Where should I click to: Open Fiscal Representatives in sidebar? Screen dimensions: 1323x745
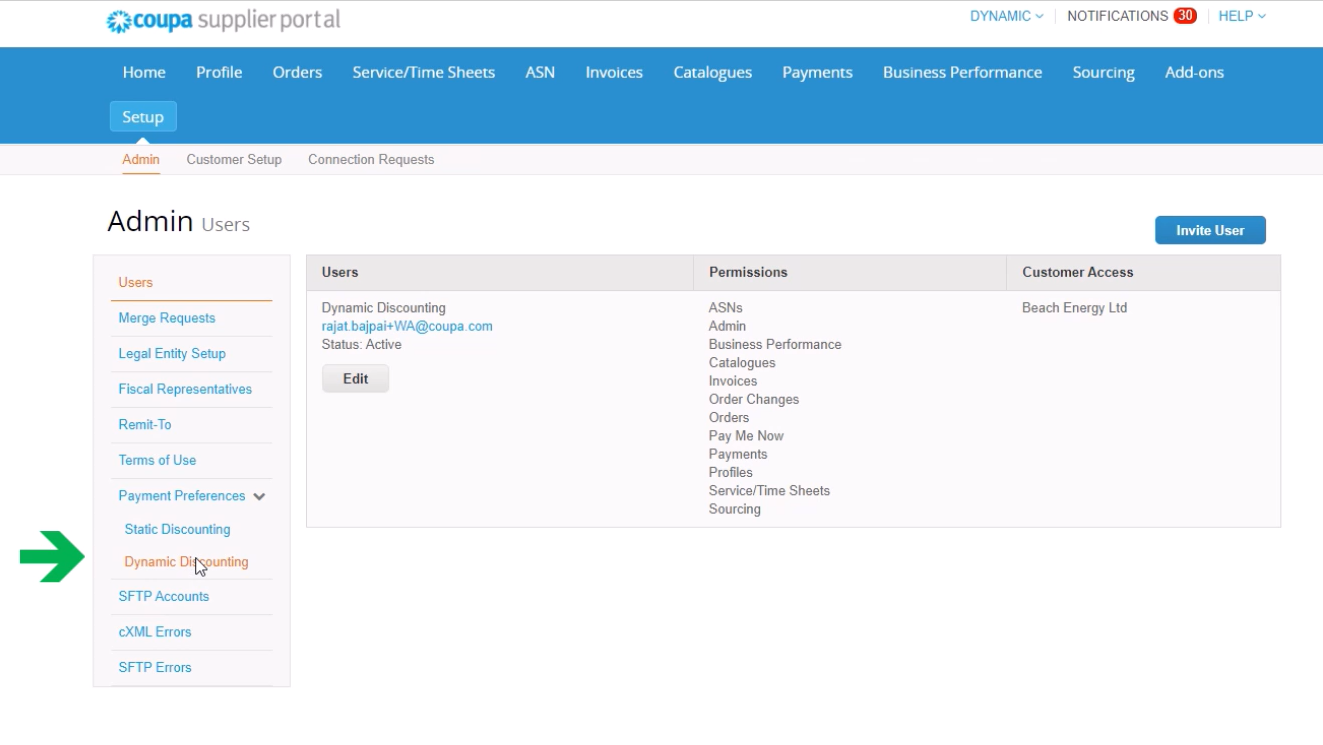coord(185,389)
